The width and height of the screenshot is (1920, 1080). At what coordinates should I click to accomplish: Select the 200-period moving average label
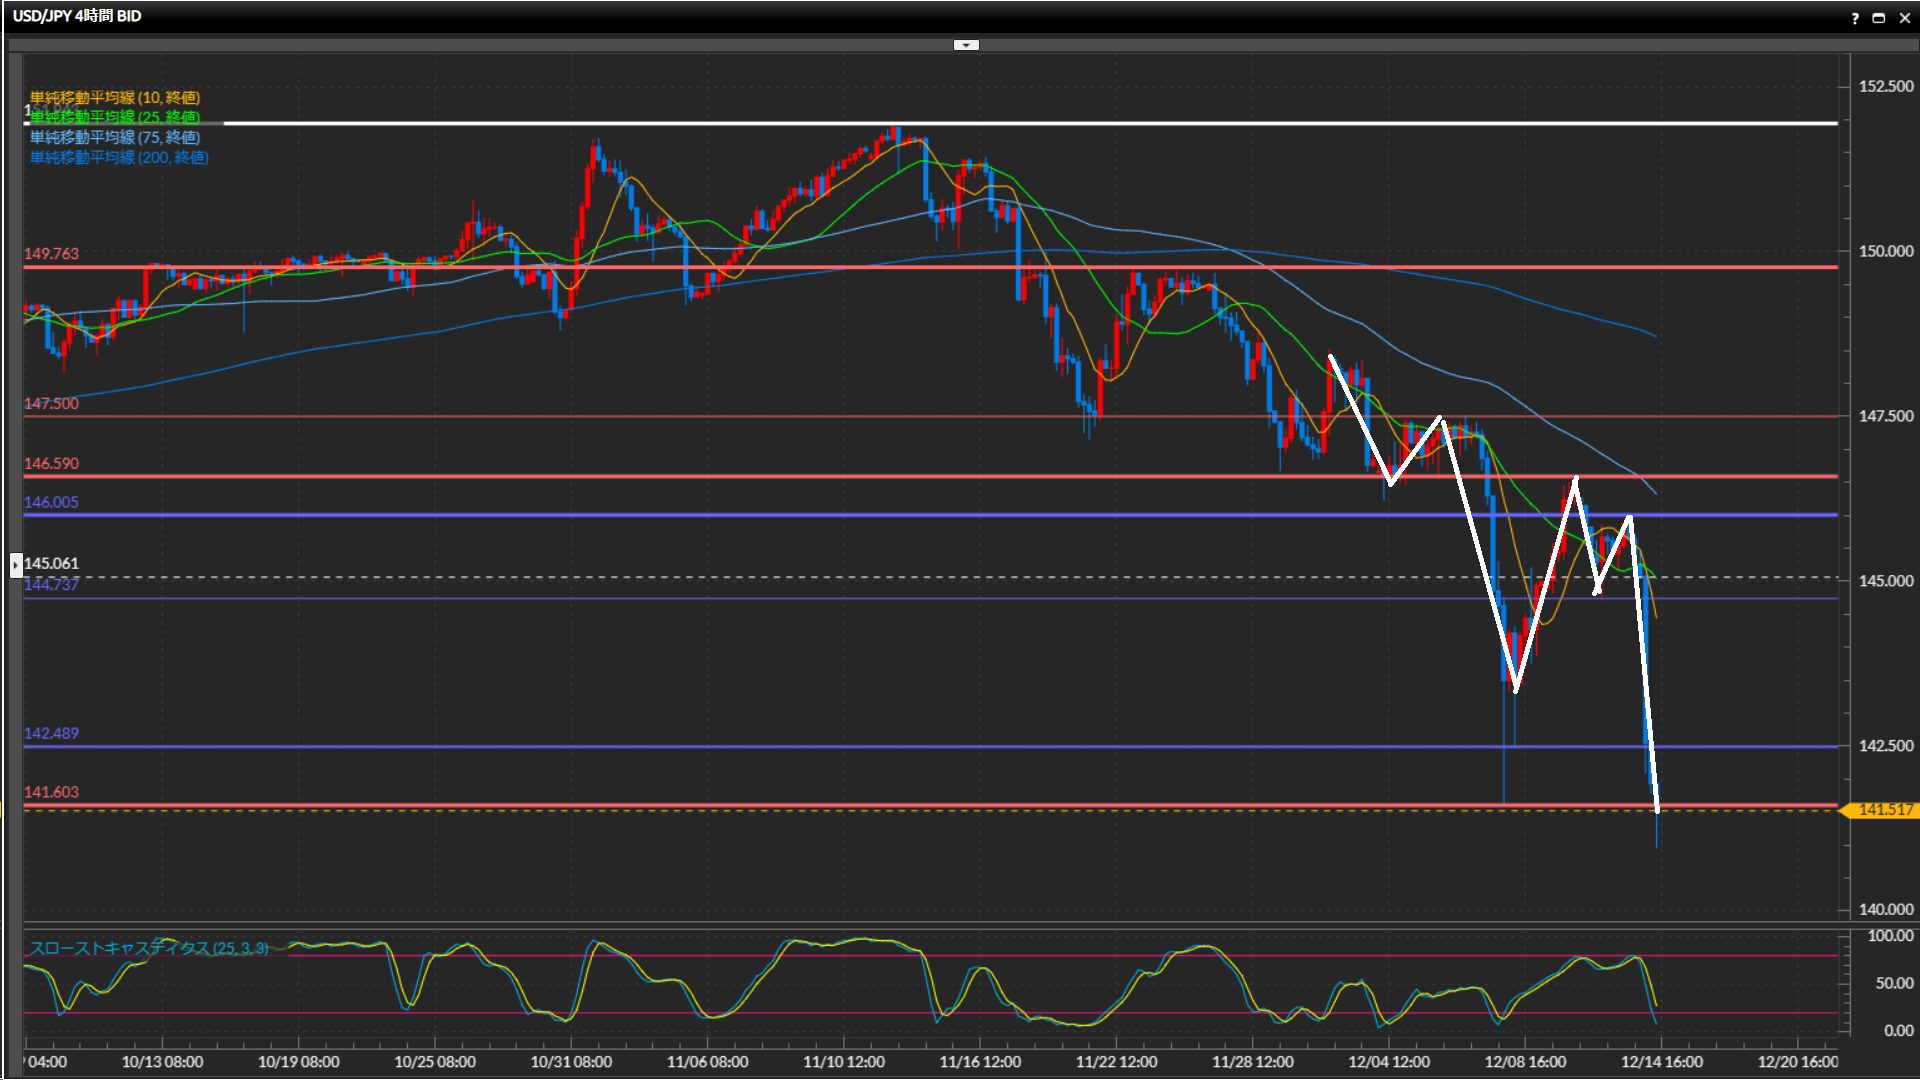118,157
